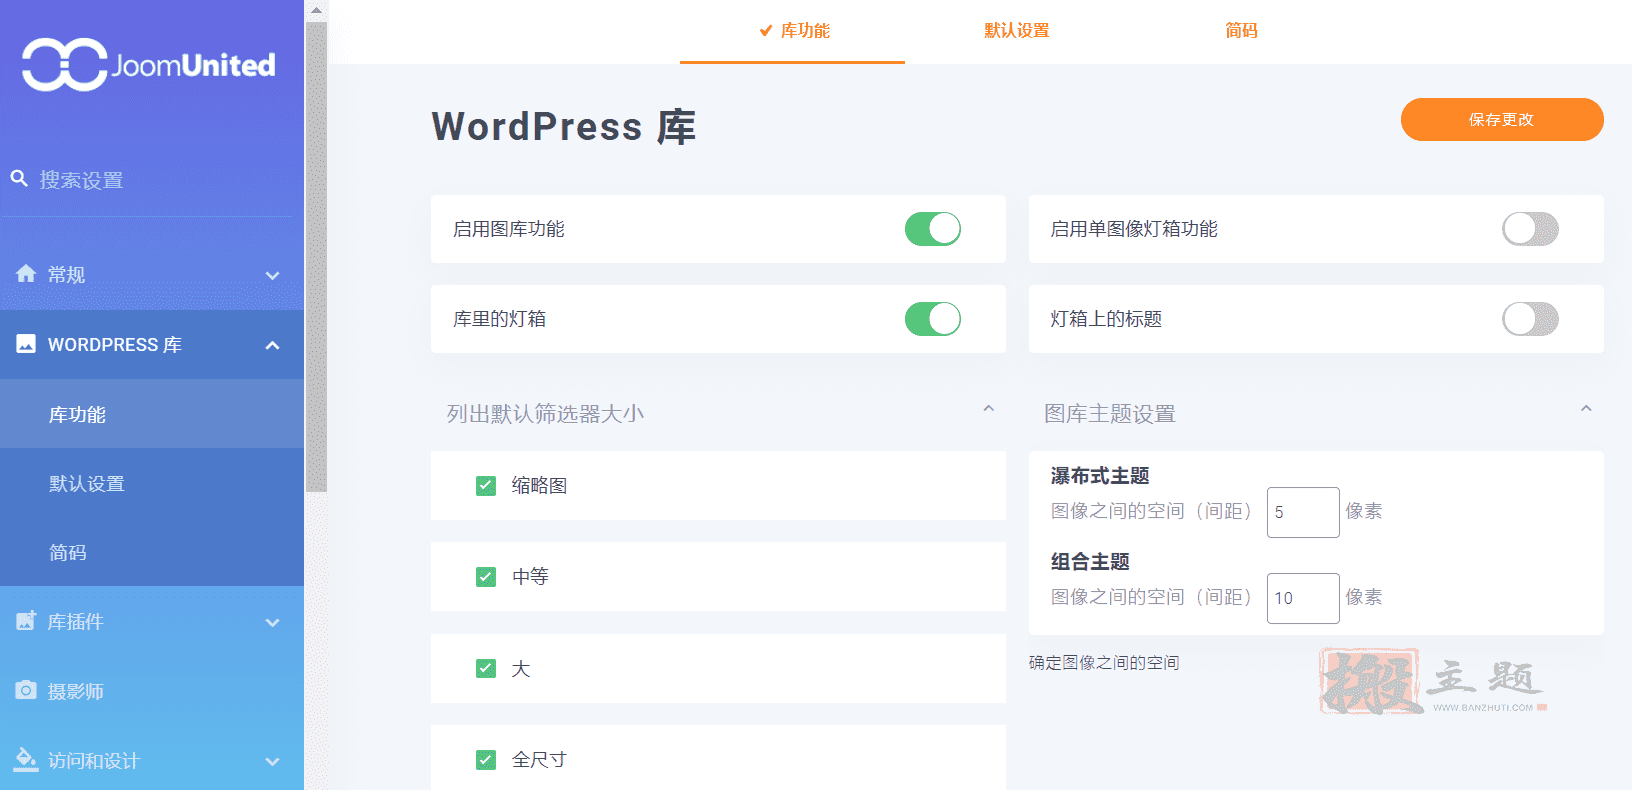Toggle the 启用图库功能 switch

click(933, 229)
